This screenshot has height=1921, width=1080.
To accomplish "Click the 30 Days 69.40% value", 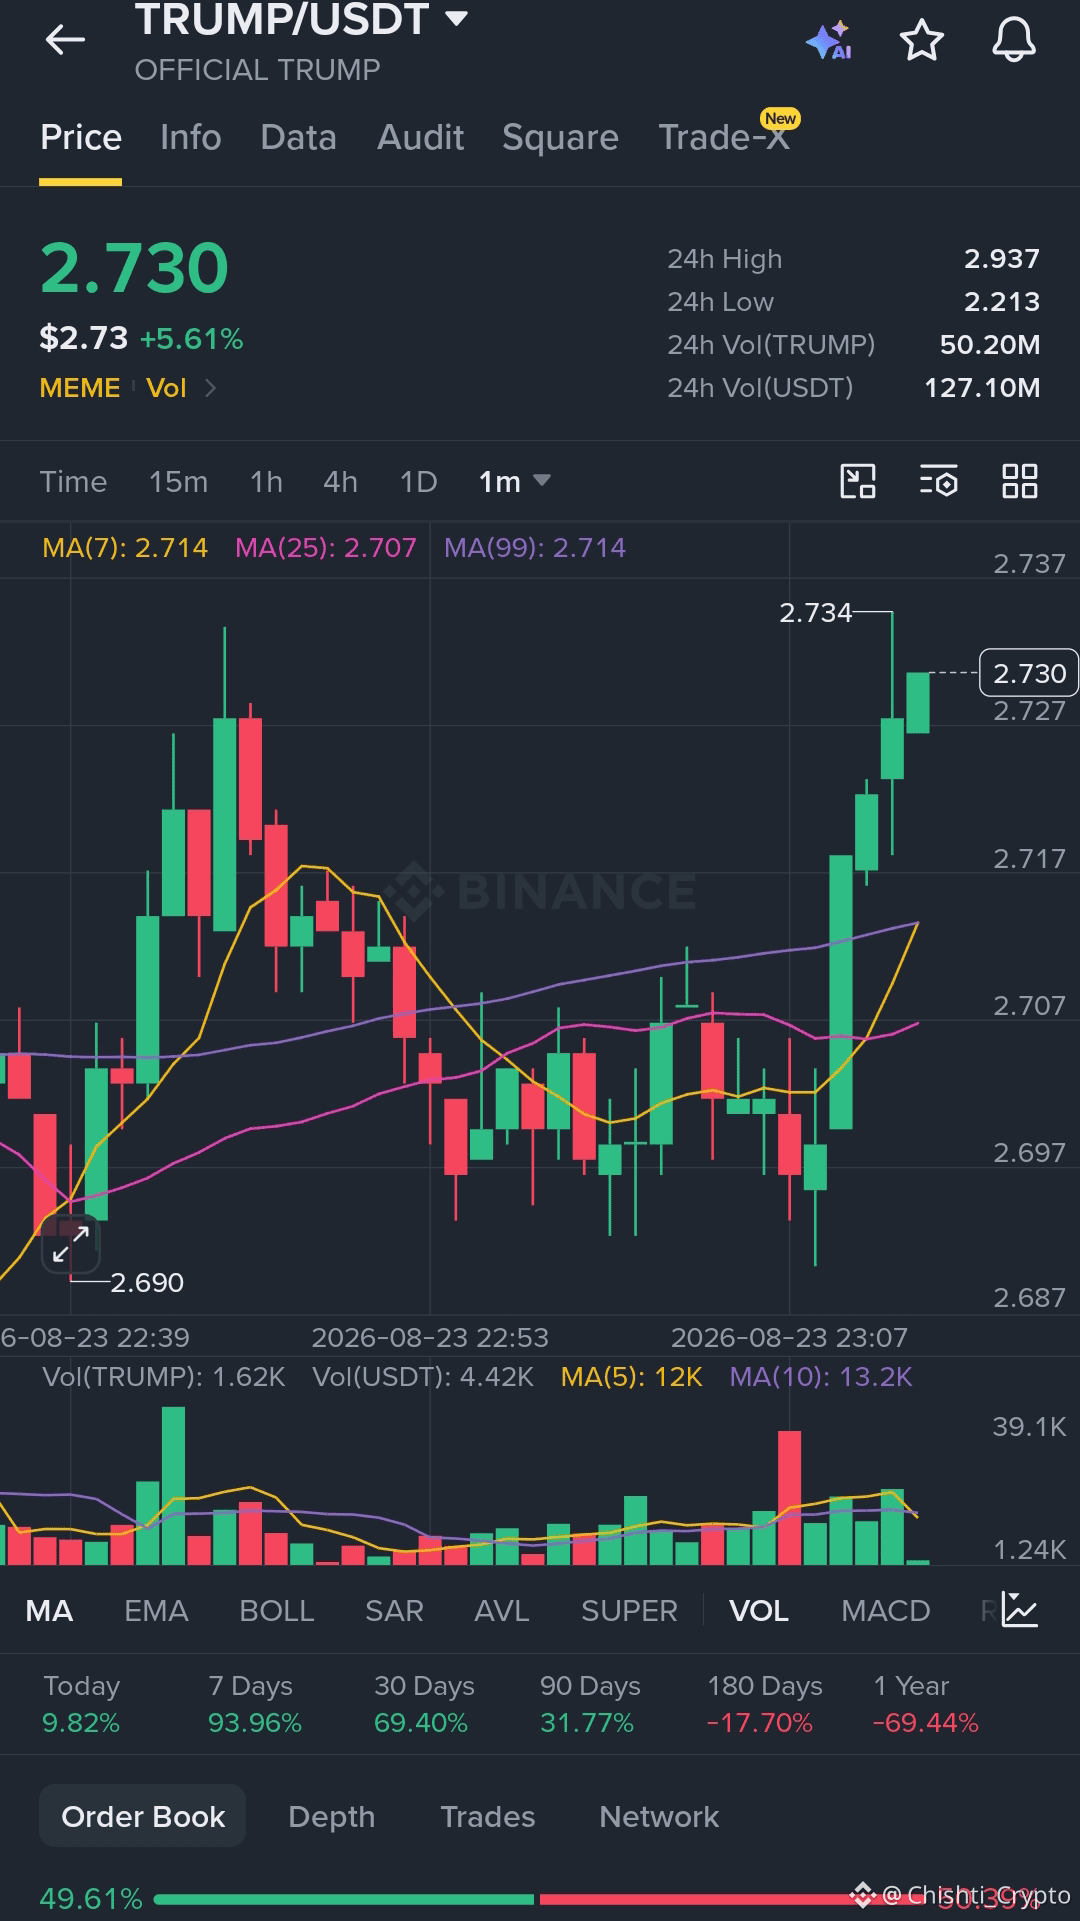I will (420, 1723).
